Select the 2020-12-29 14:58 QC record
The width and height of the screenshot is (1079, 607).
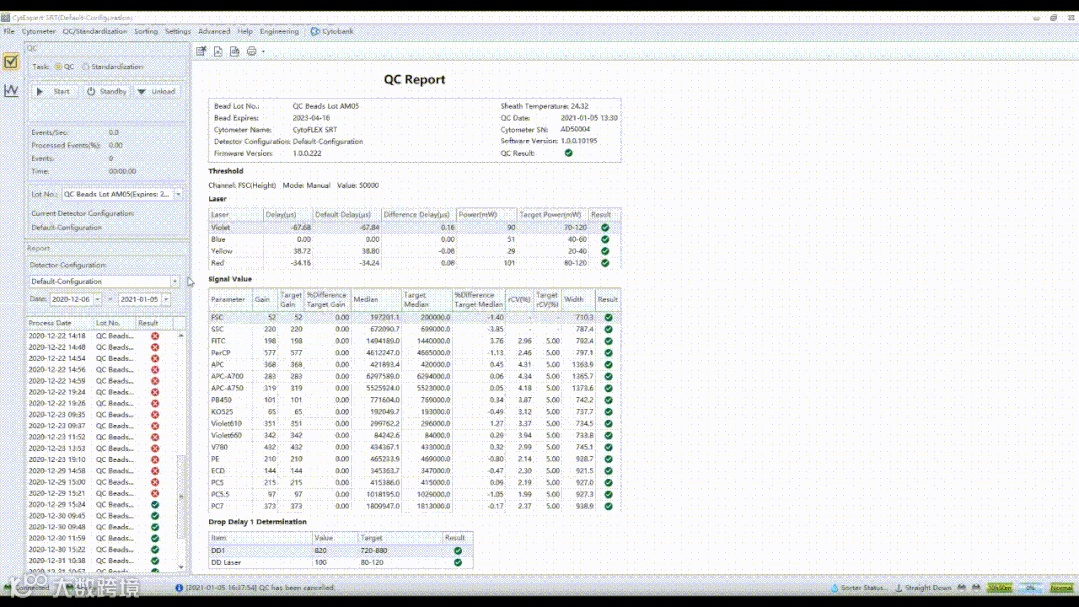pyautogui.click(x=103, y=471)
